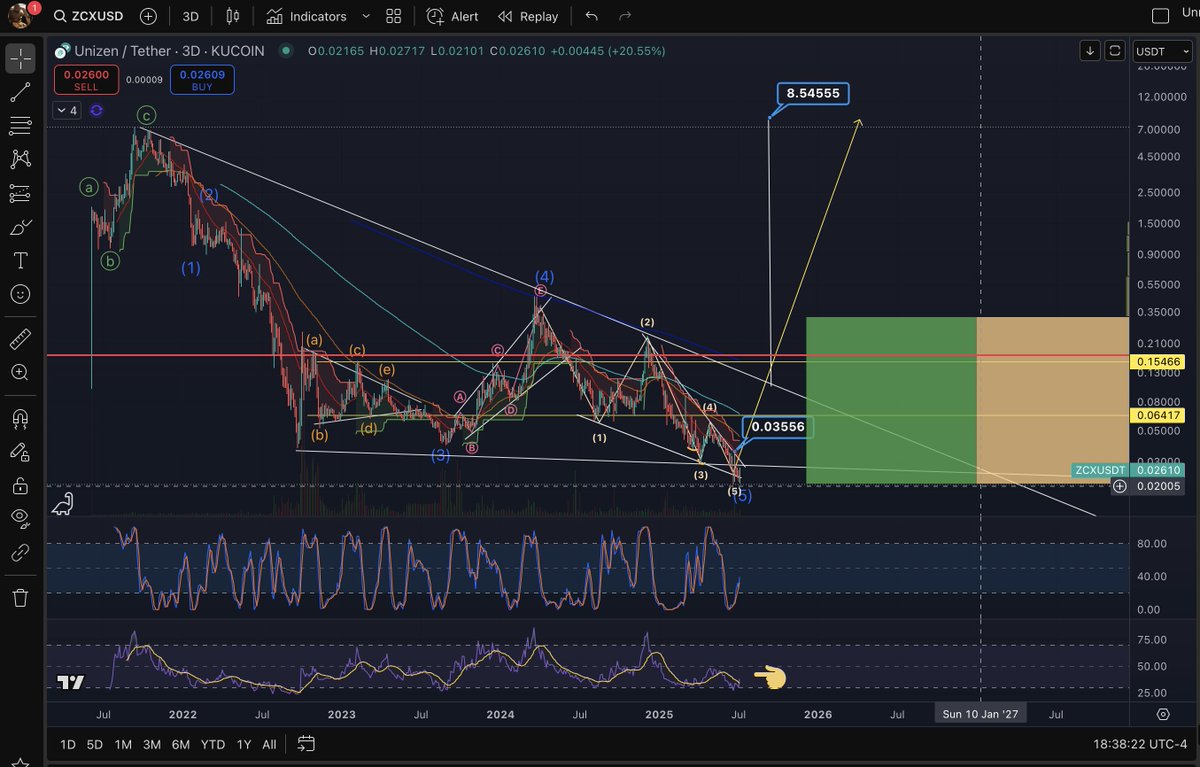Open the 3D interval selector

point(190,16)
